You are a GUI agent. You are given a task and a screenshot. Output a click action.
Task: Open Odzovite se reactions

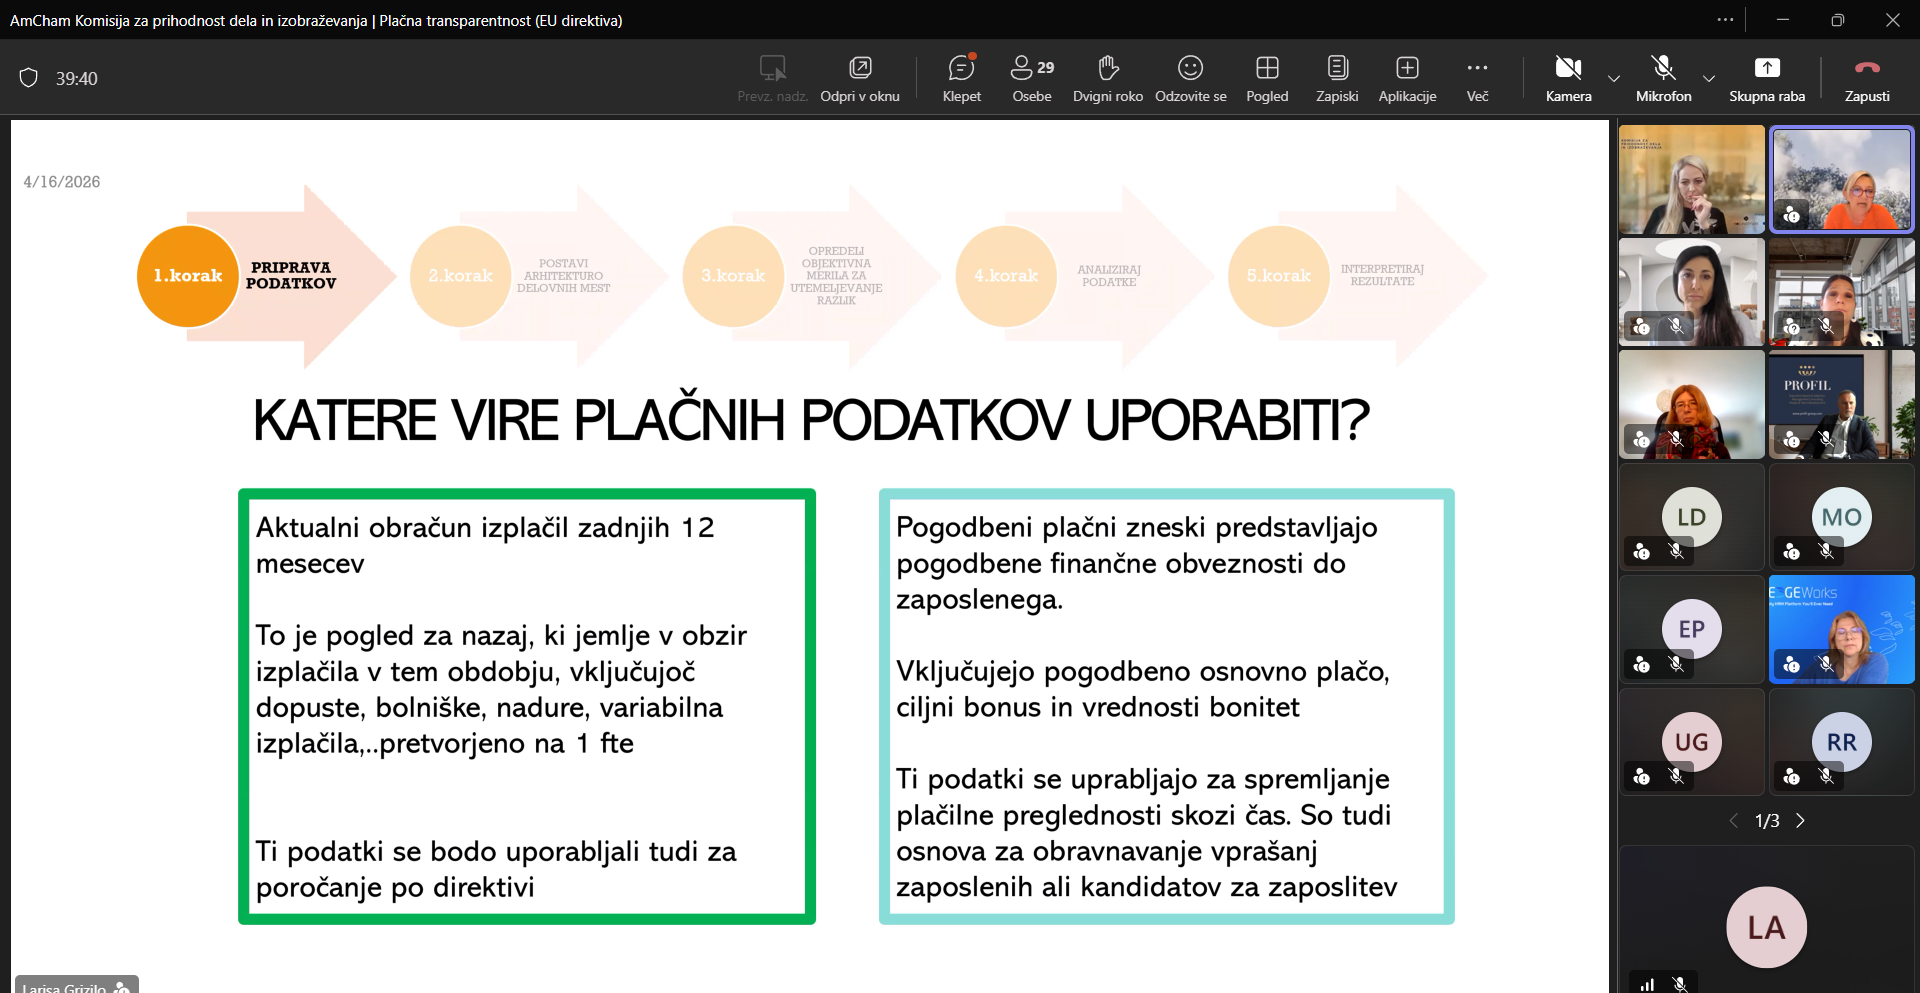[1190, 78]
